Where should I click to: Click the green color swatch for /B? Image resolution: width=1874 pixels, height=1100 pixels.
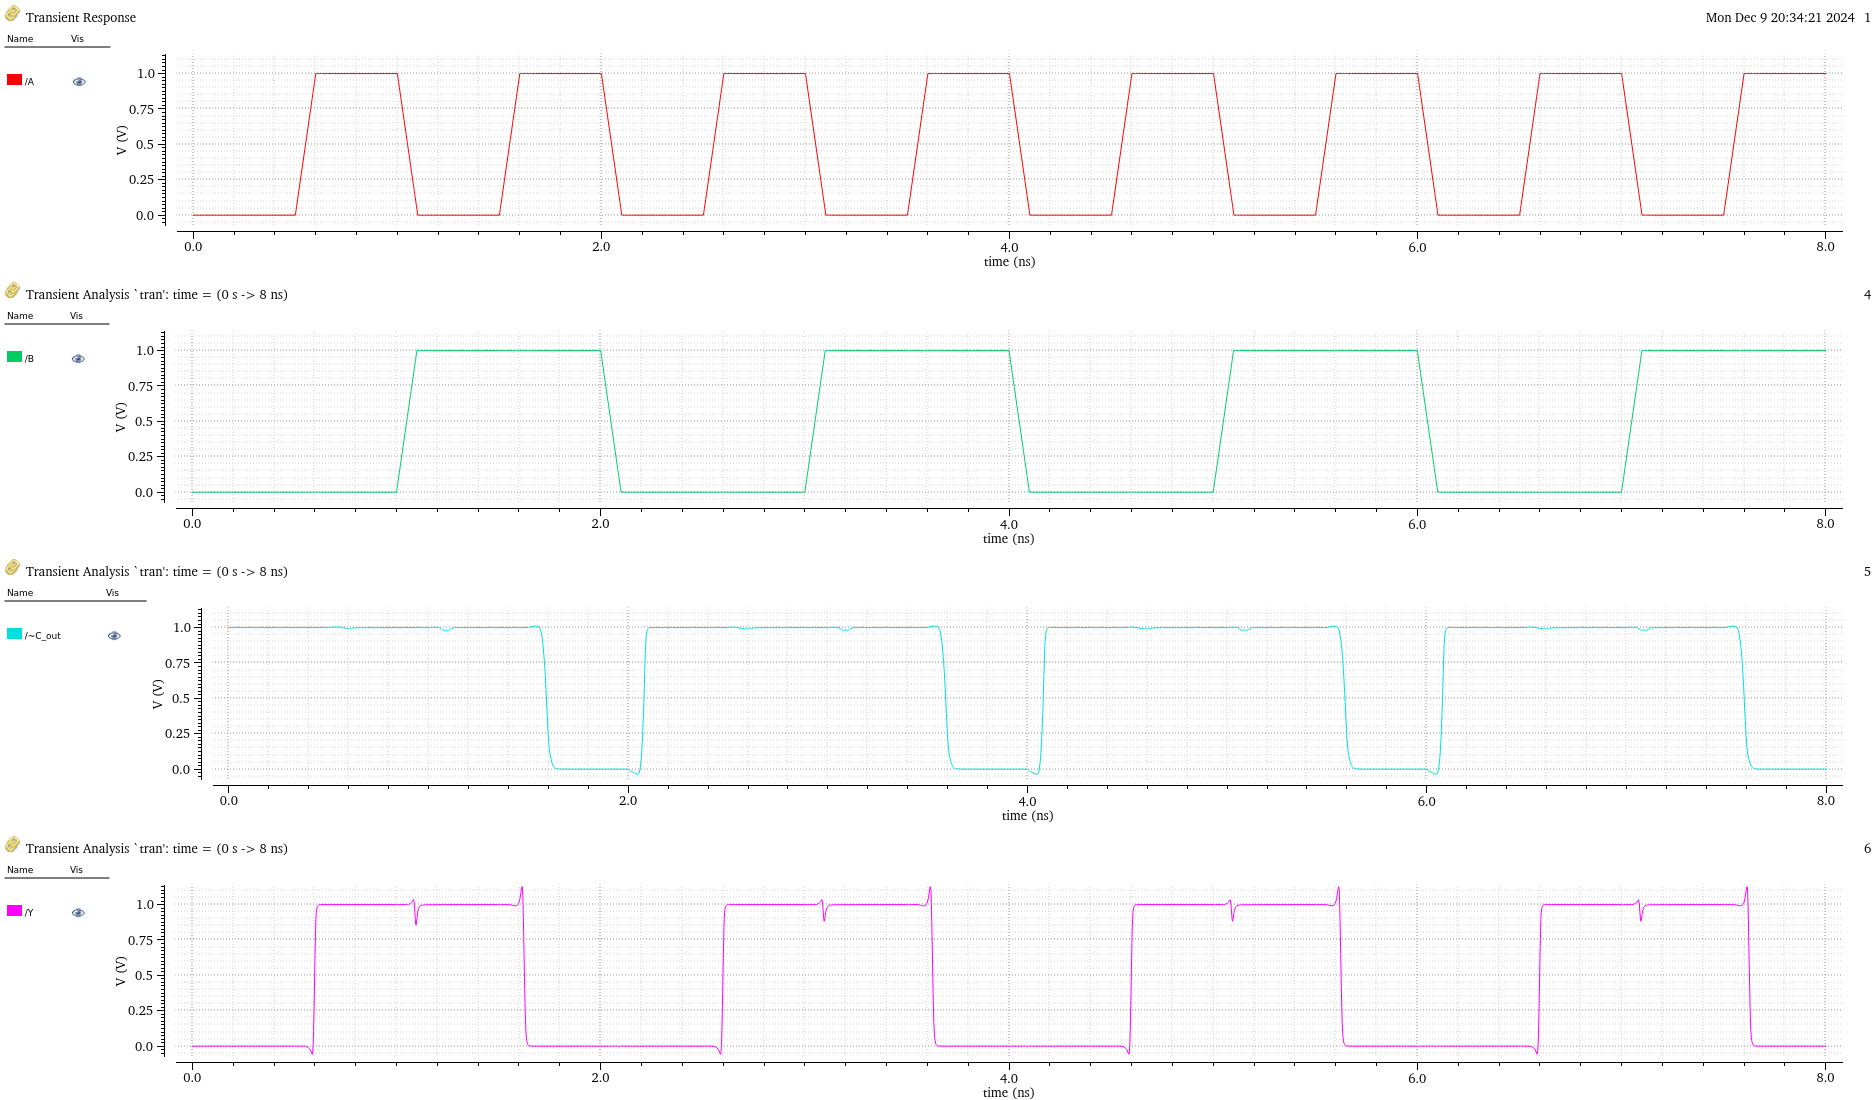[14, 357]
